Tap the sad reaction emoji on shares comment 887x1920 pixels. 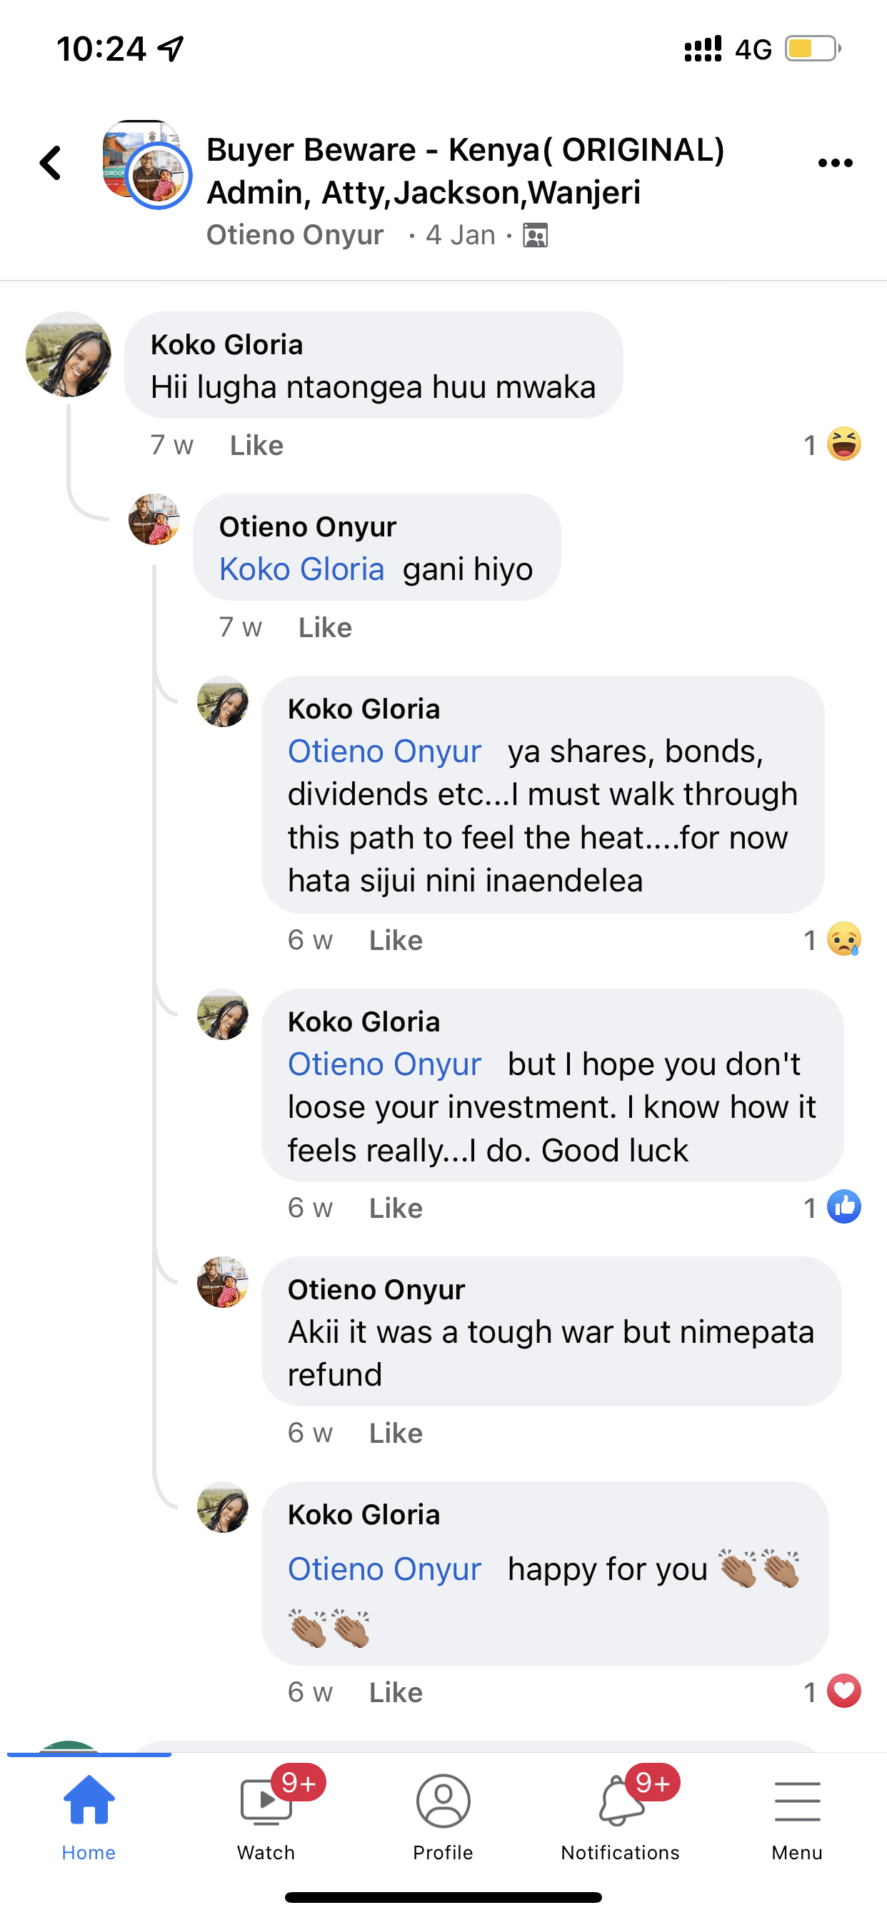[x=844, y=939]
